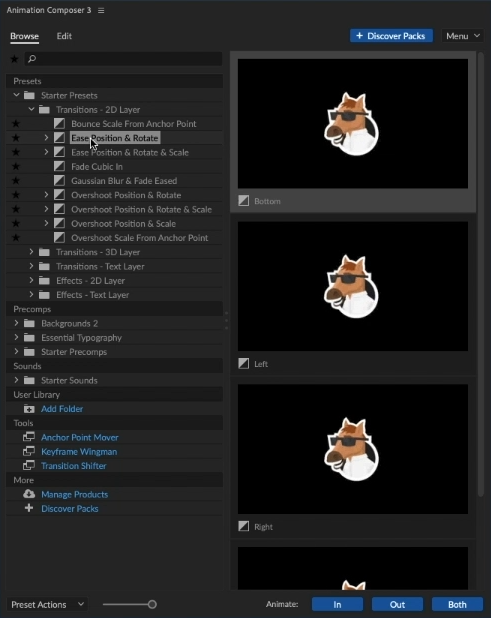Expand Overshoot Position & Rotate variants
Viewport: 491px width, 618px height.
[x=46, y=195]
